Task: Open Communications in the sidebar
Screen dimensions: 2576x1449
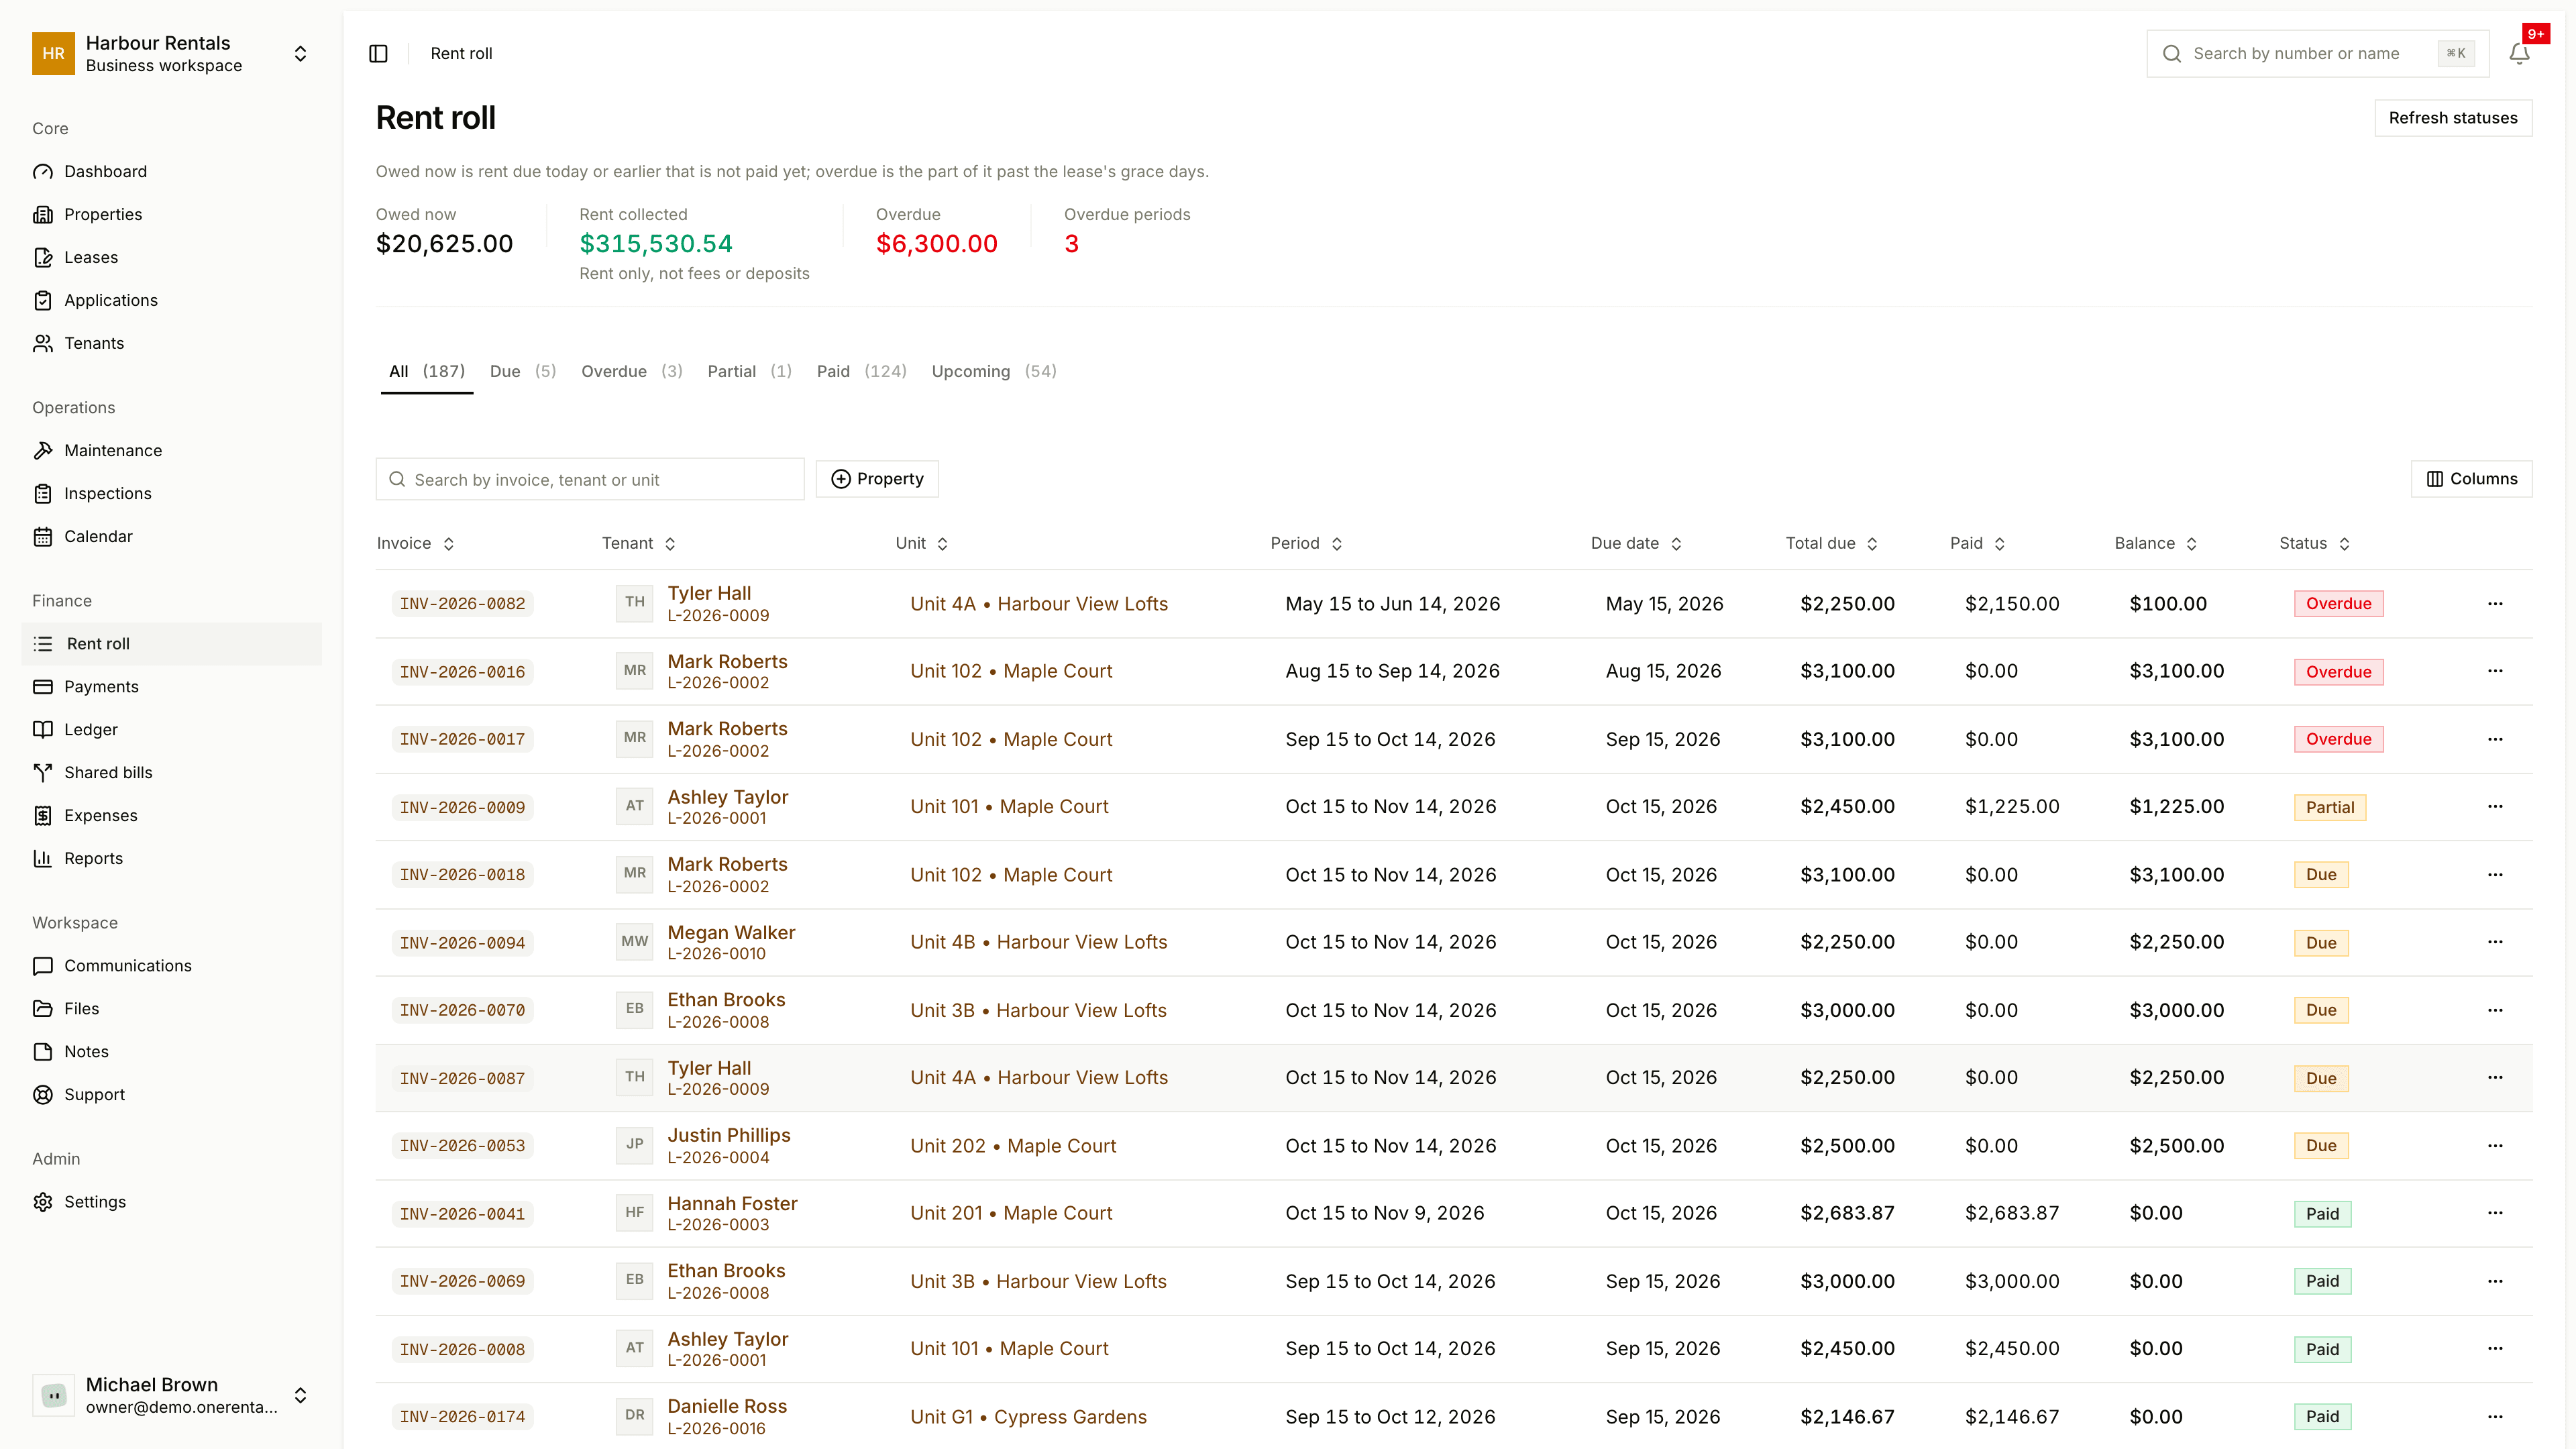Action: click(x=172, y=966)
